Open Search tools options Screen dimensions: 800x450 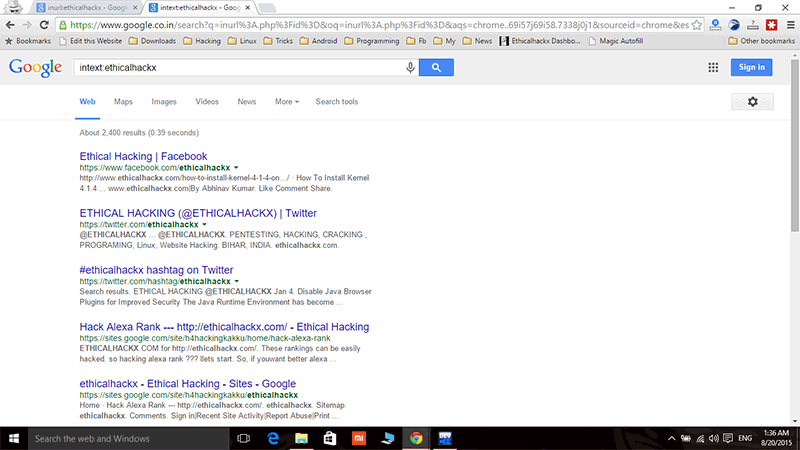pyautogui.click(x=337, y=102)
